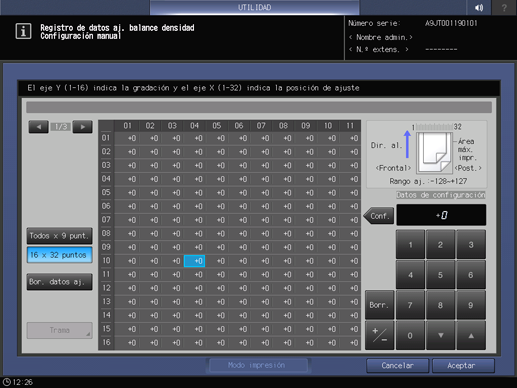This screenshot has width=517, height=388.
Task: Tap keypad number 2
Action: click(440, 245)
